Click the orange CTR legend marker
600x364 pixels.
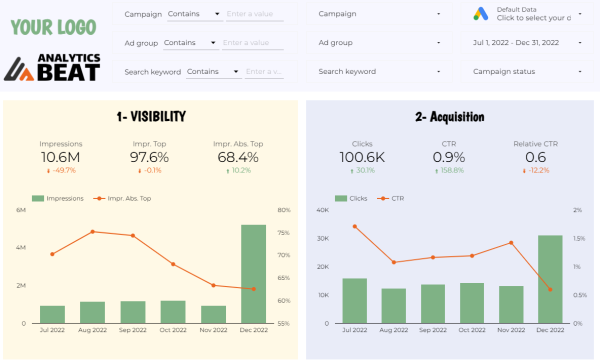click(383, 198)
